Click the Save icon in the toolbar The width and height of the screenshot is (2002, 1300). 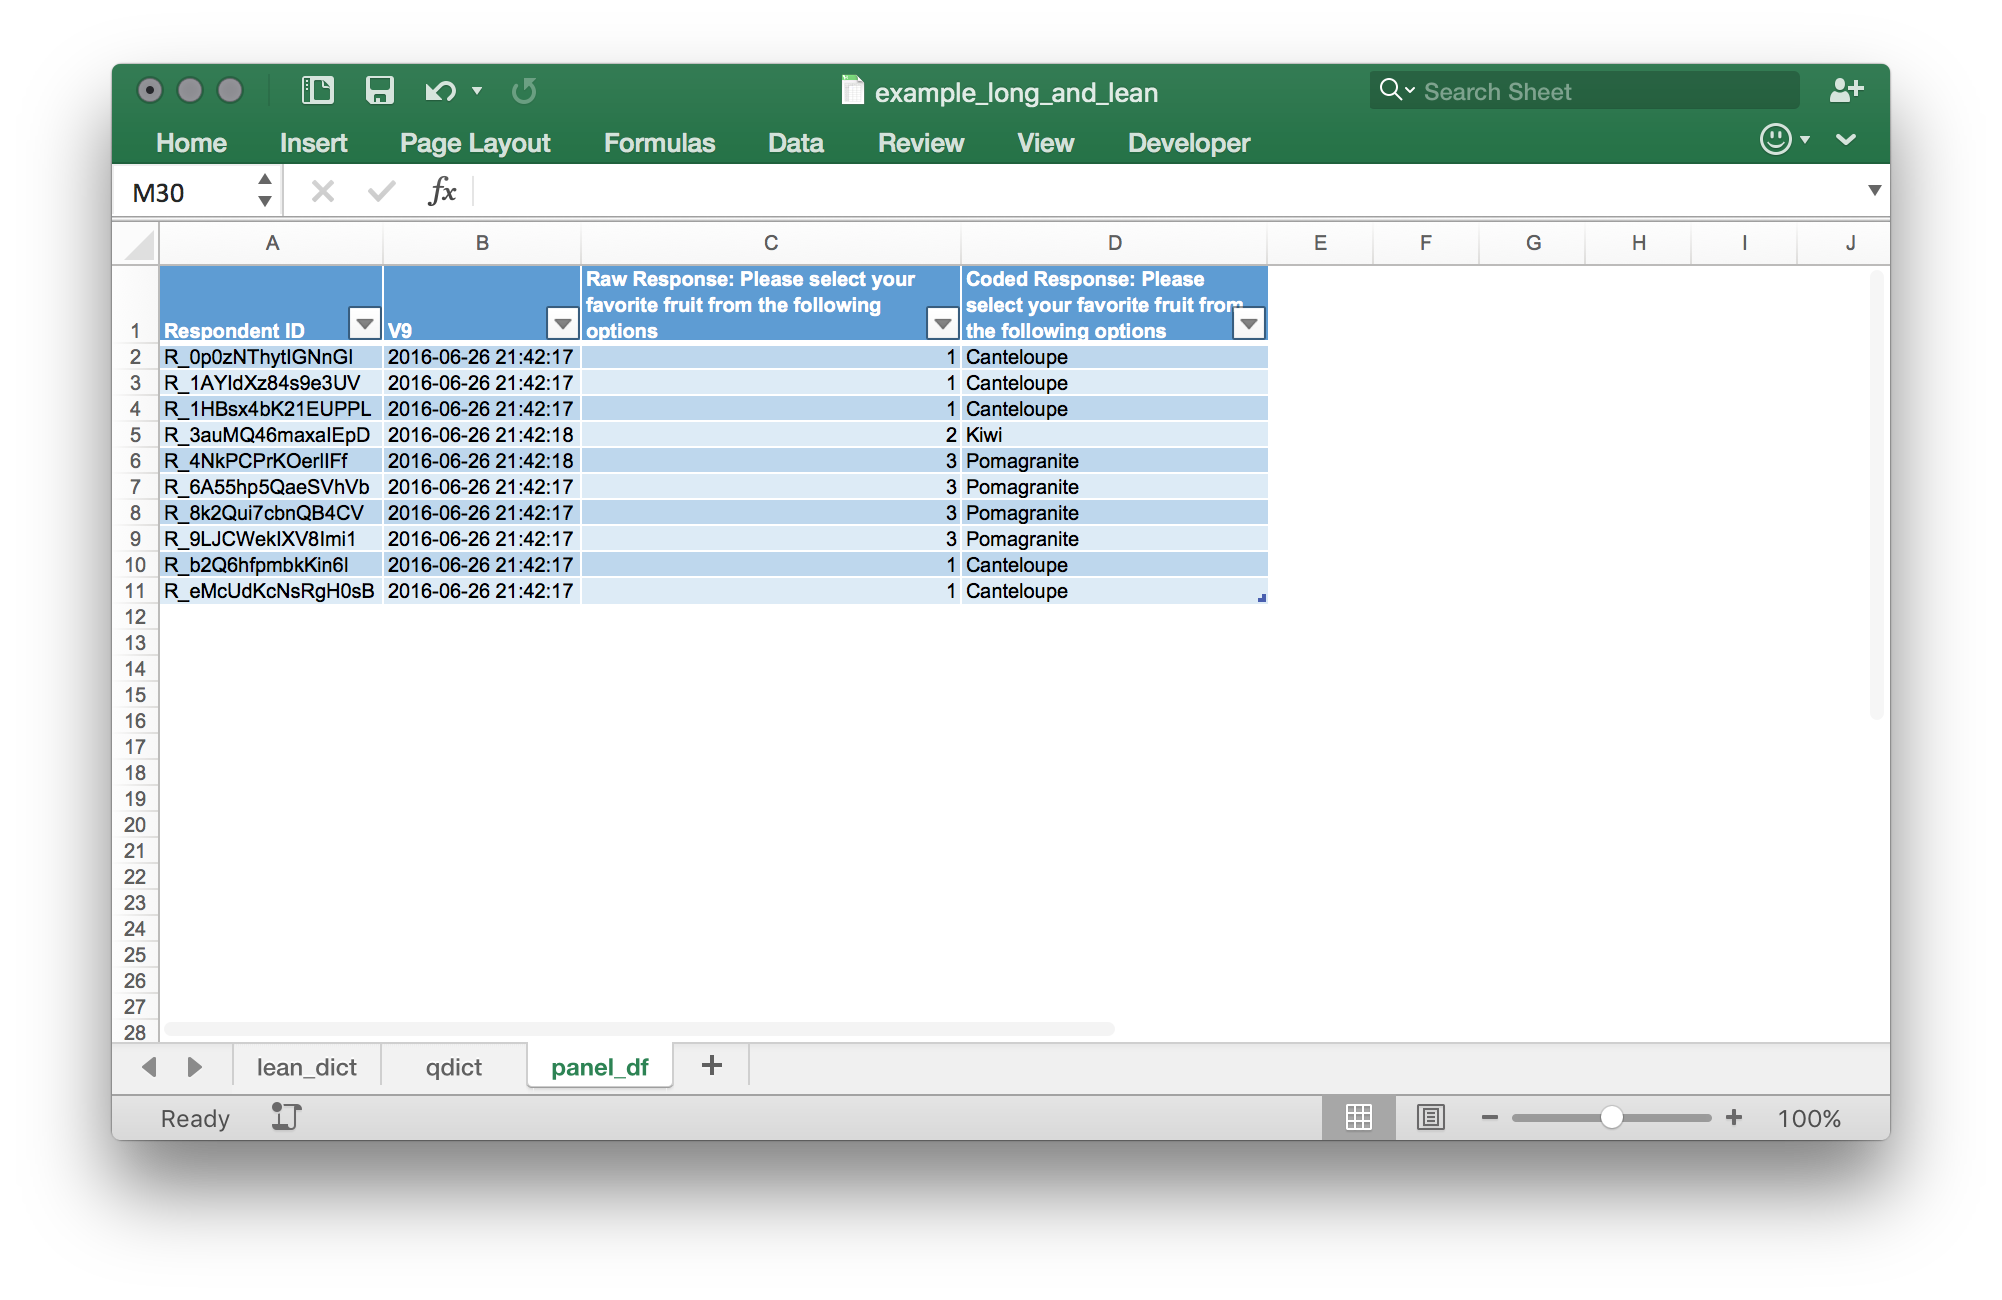click(379, 90)
